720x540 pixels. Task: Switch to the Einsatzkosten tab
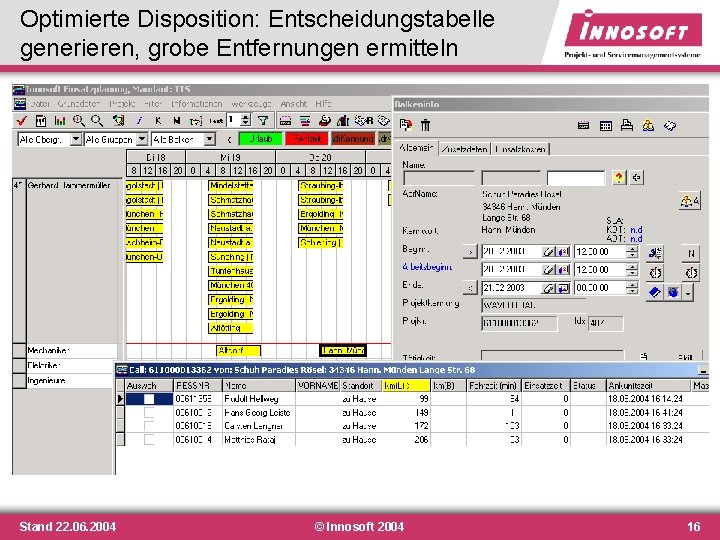pyautogui.click(x=520, y=149)
